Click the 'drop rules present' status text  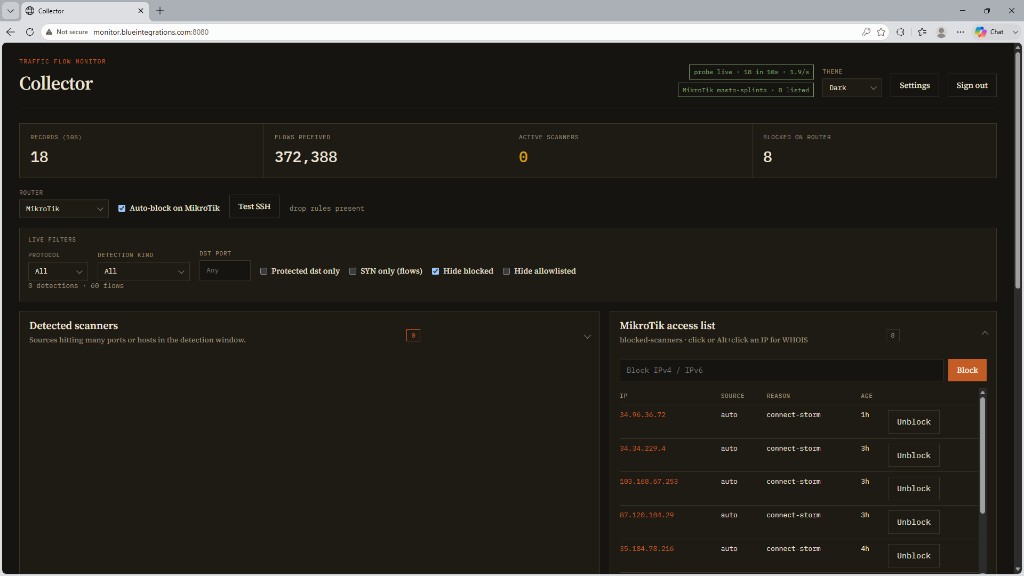click(x=327, y=208)
